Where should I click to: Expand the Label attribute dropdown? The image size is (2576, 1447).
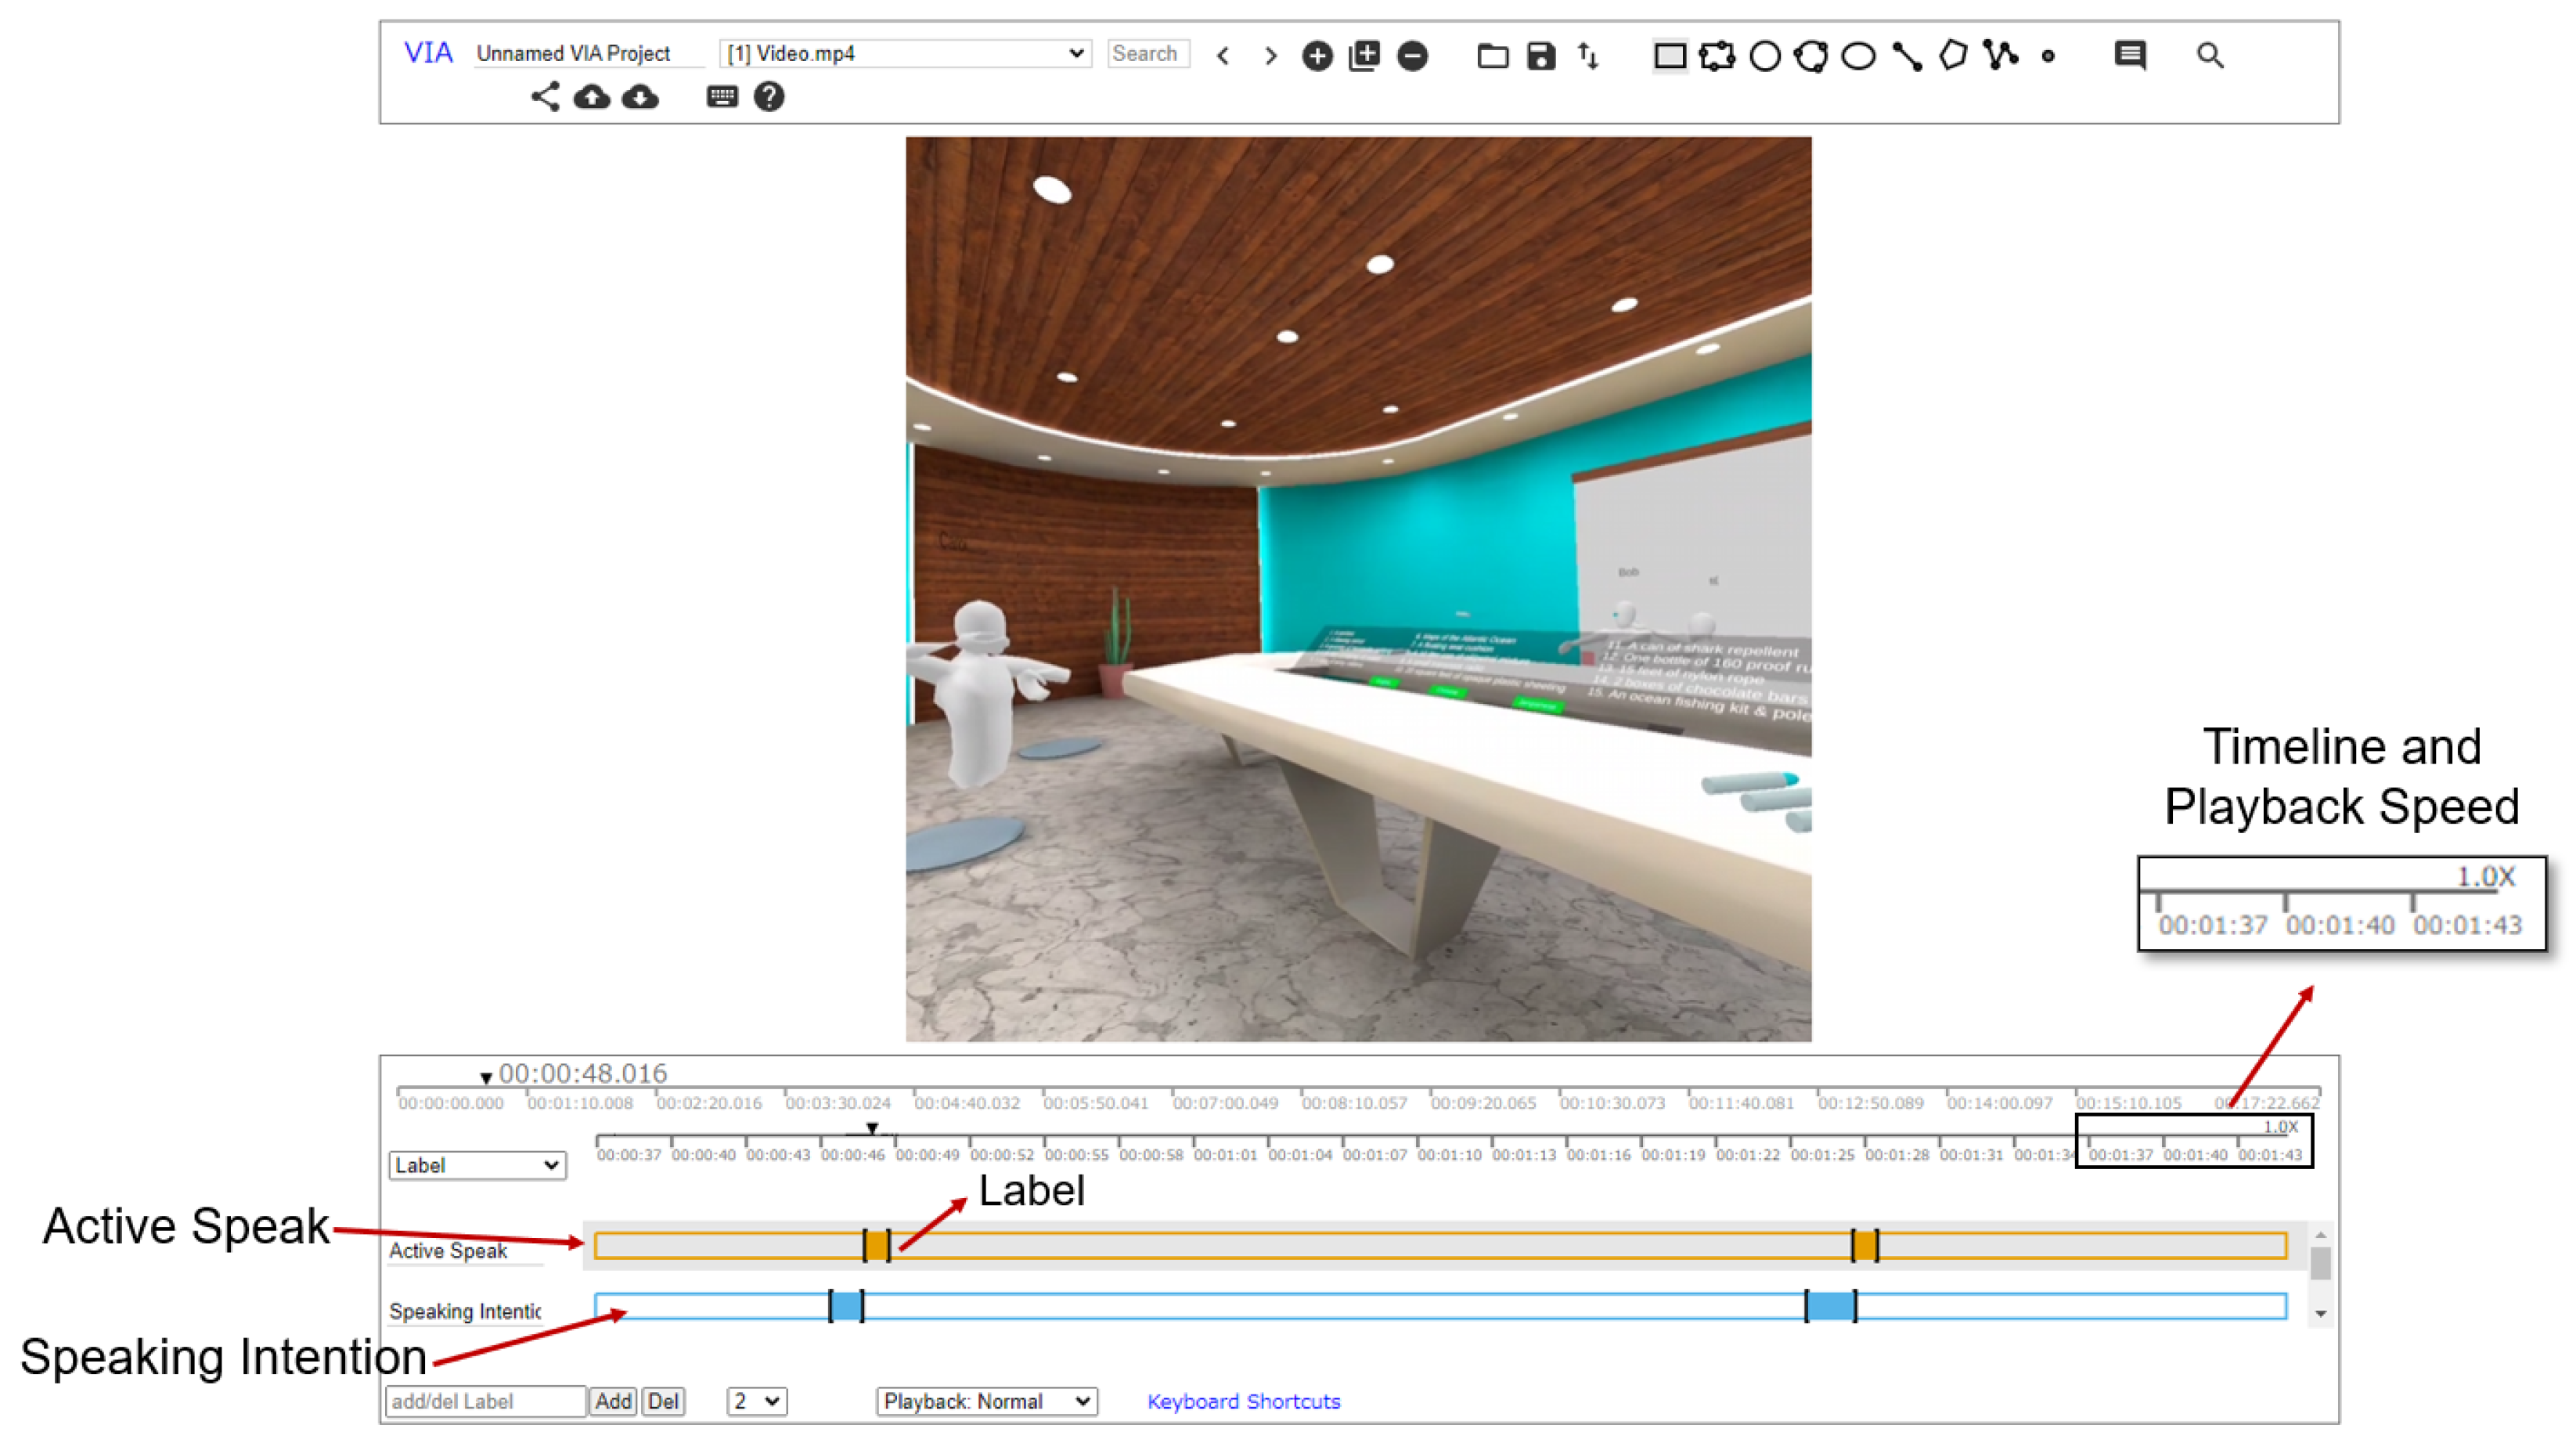(x=477, y=1165)
